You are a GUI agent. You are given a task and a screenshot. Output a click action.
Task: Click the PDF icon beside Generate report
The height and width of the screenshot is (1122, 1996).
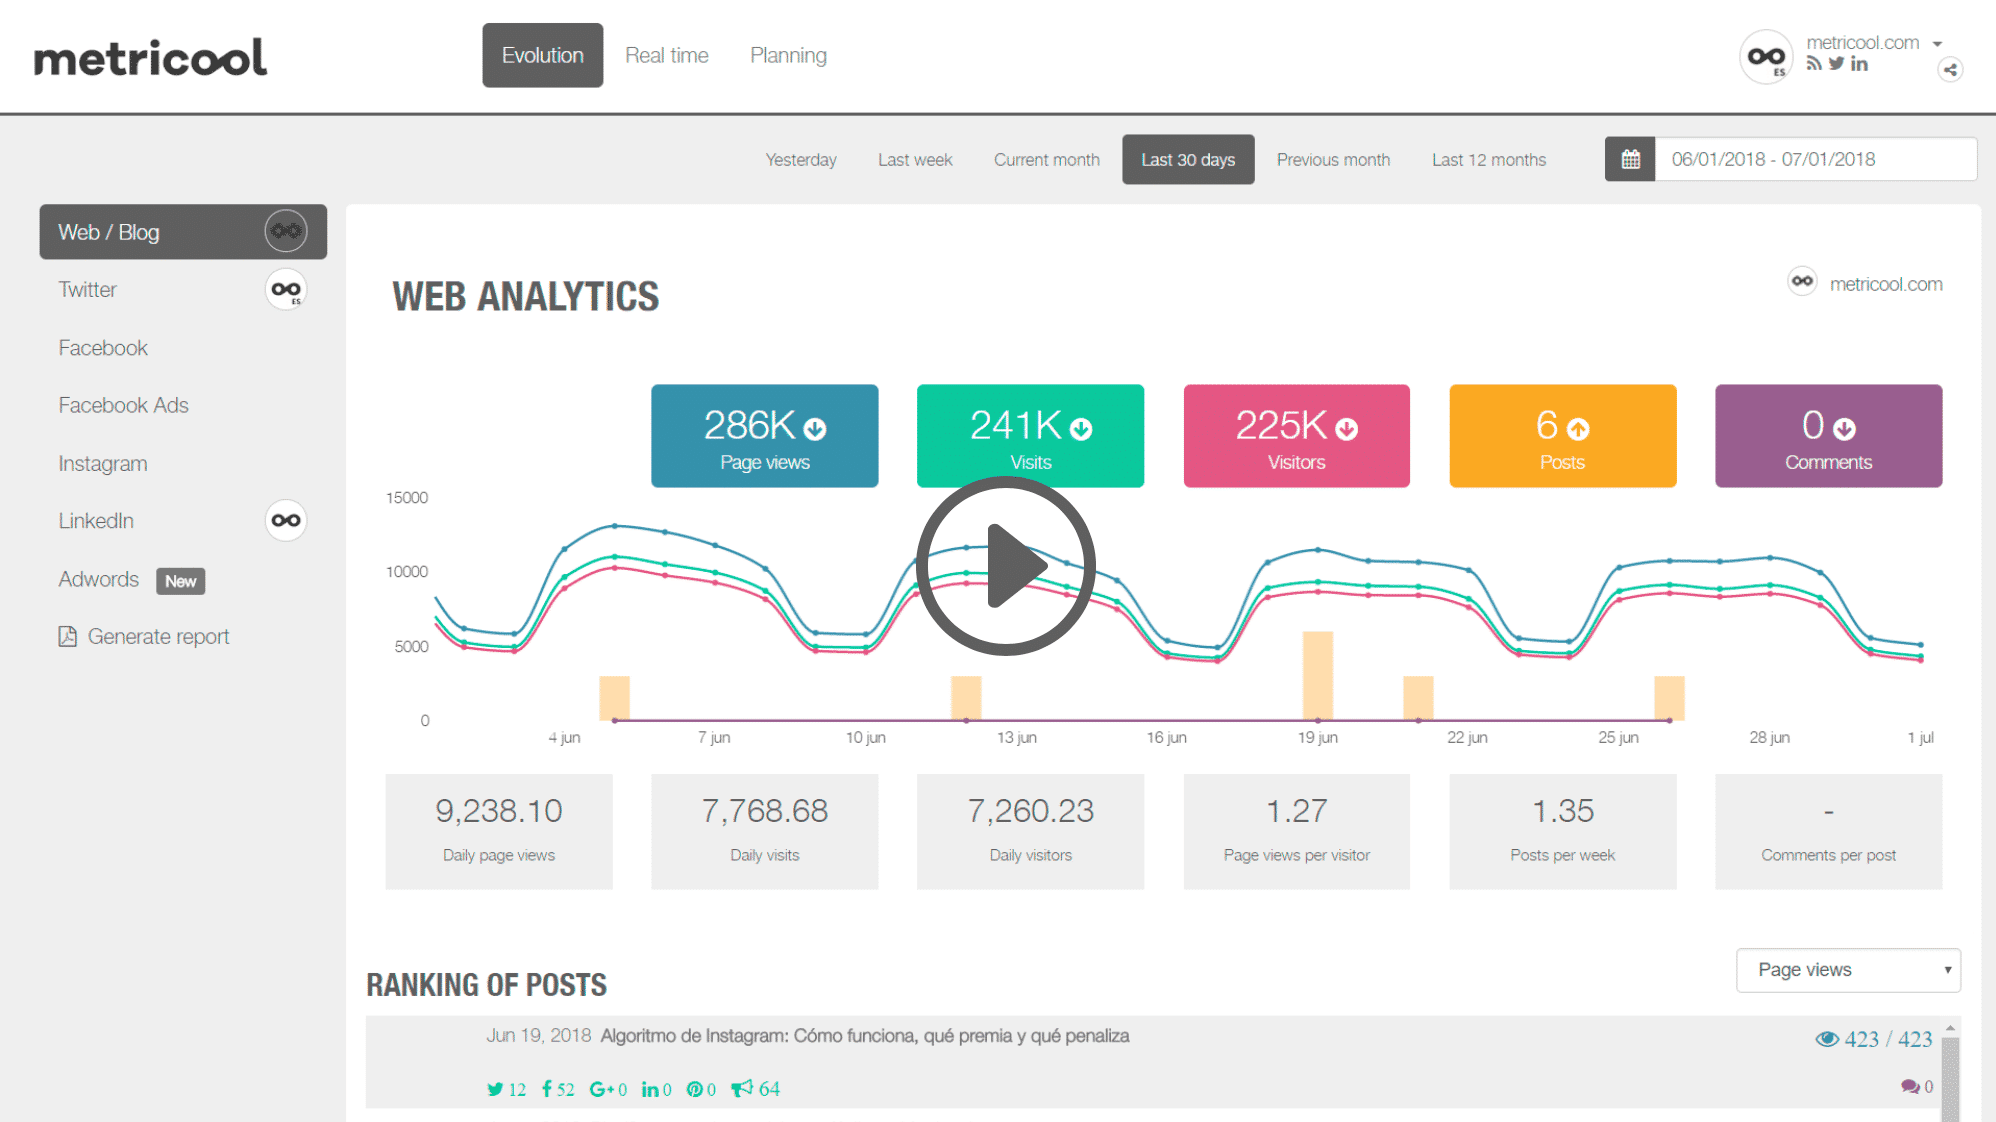66,636
